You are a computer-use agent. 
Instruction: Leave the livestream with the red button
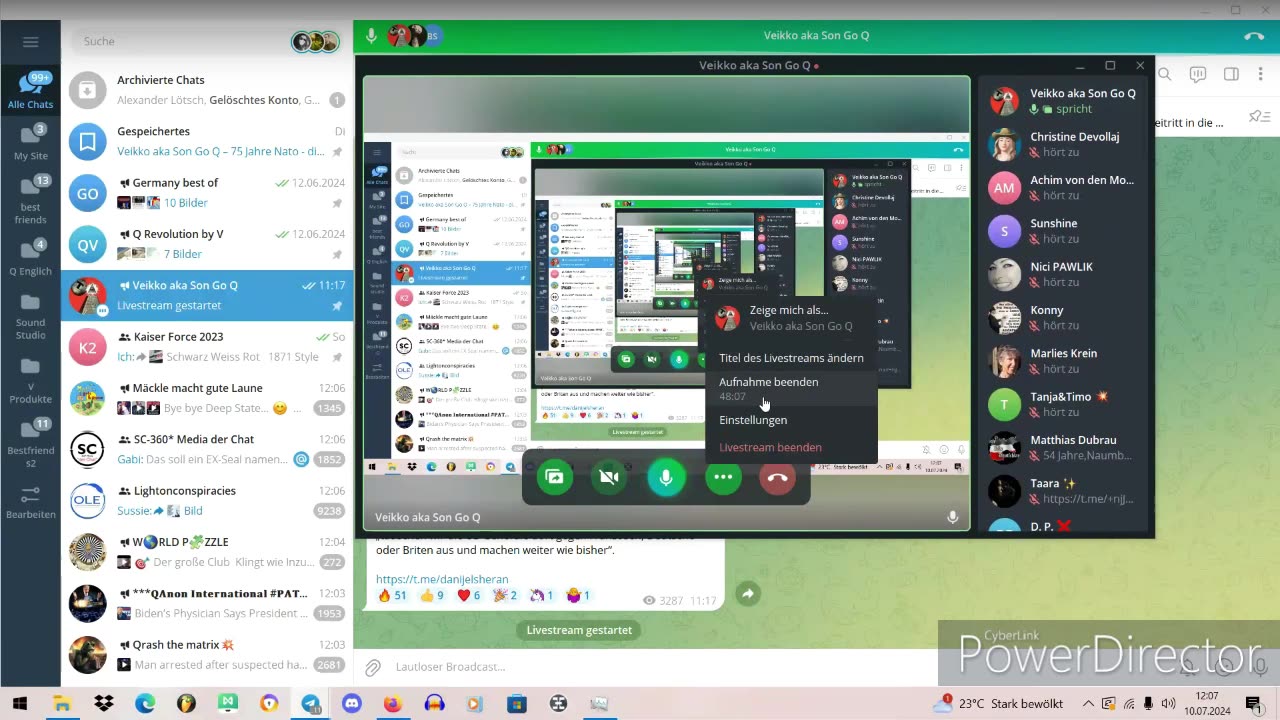tap(778, 478)
